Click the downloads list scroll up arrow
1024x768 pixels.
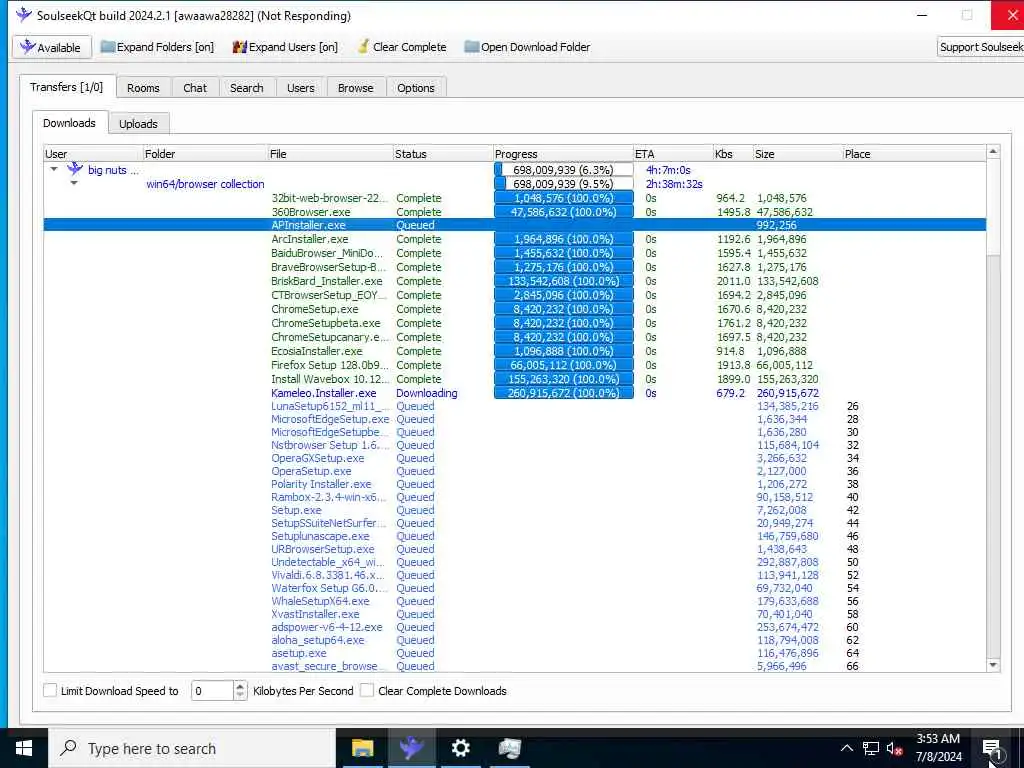click(x=993, y=152)
